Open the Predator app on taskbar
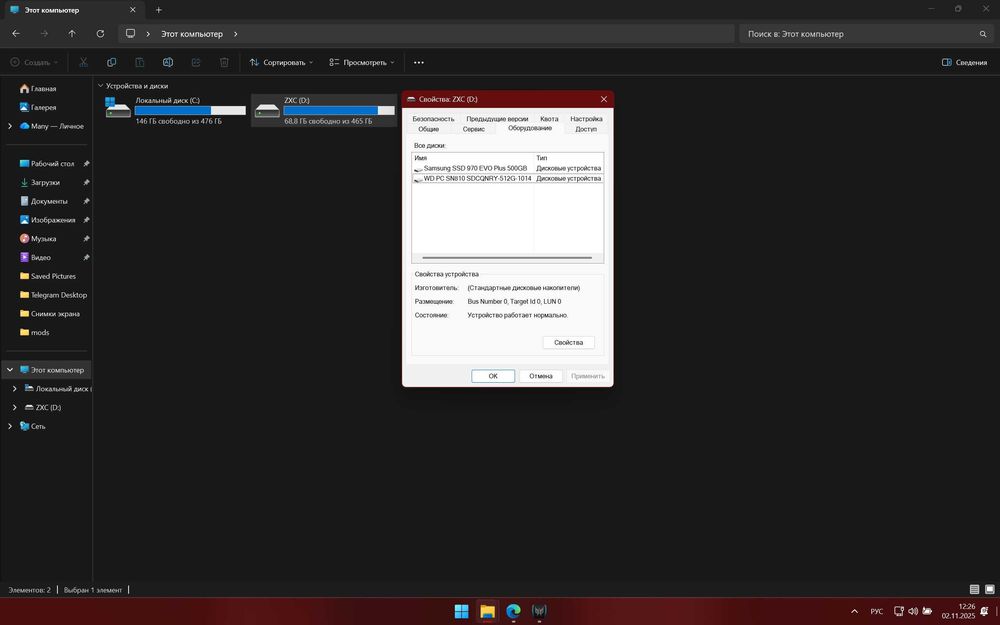This screenshot has height=625, width=1000. coord(540,612)
